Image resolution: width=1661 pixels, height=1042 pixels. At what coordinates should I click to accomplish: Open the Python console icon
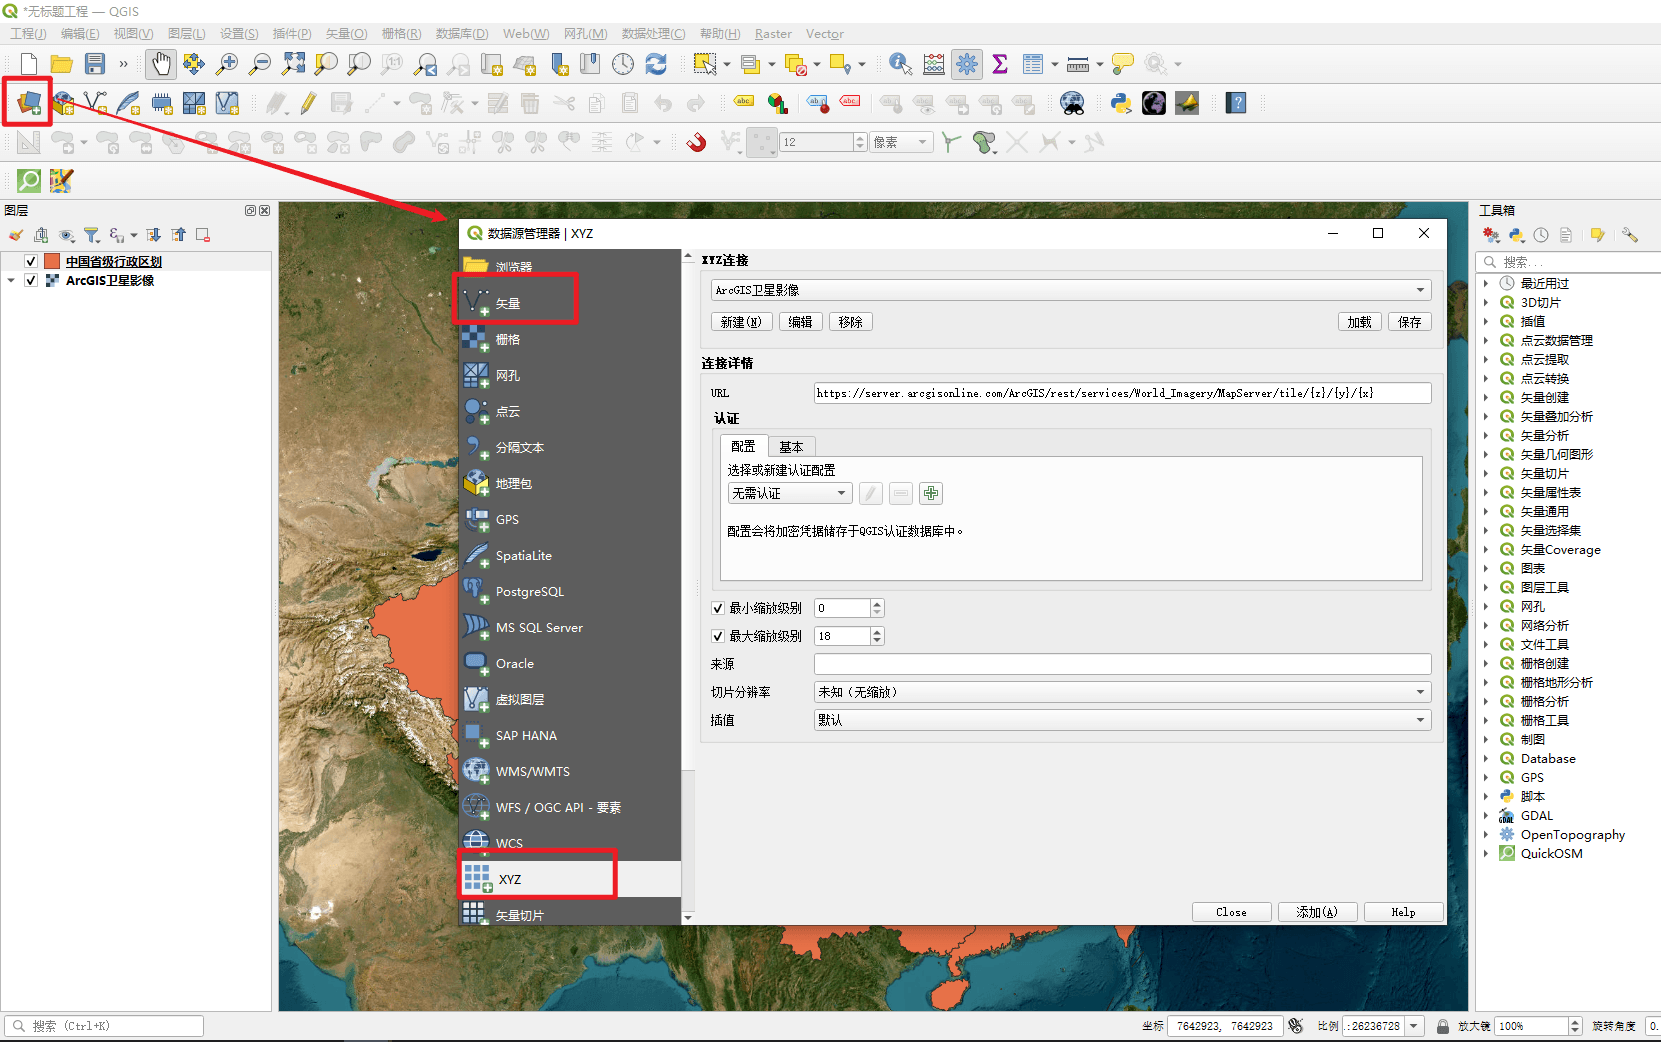1121,103
